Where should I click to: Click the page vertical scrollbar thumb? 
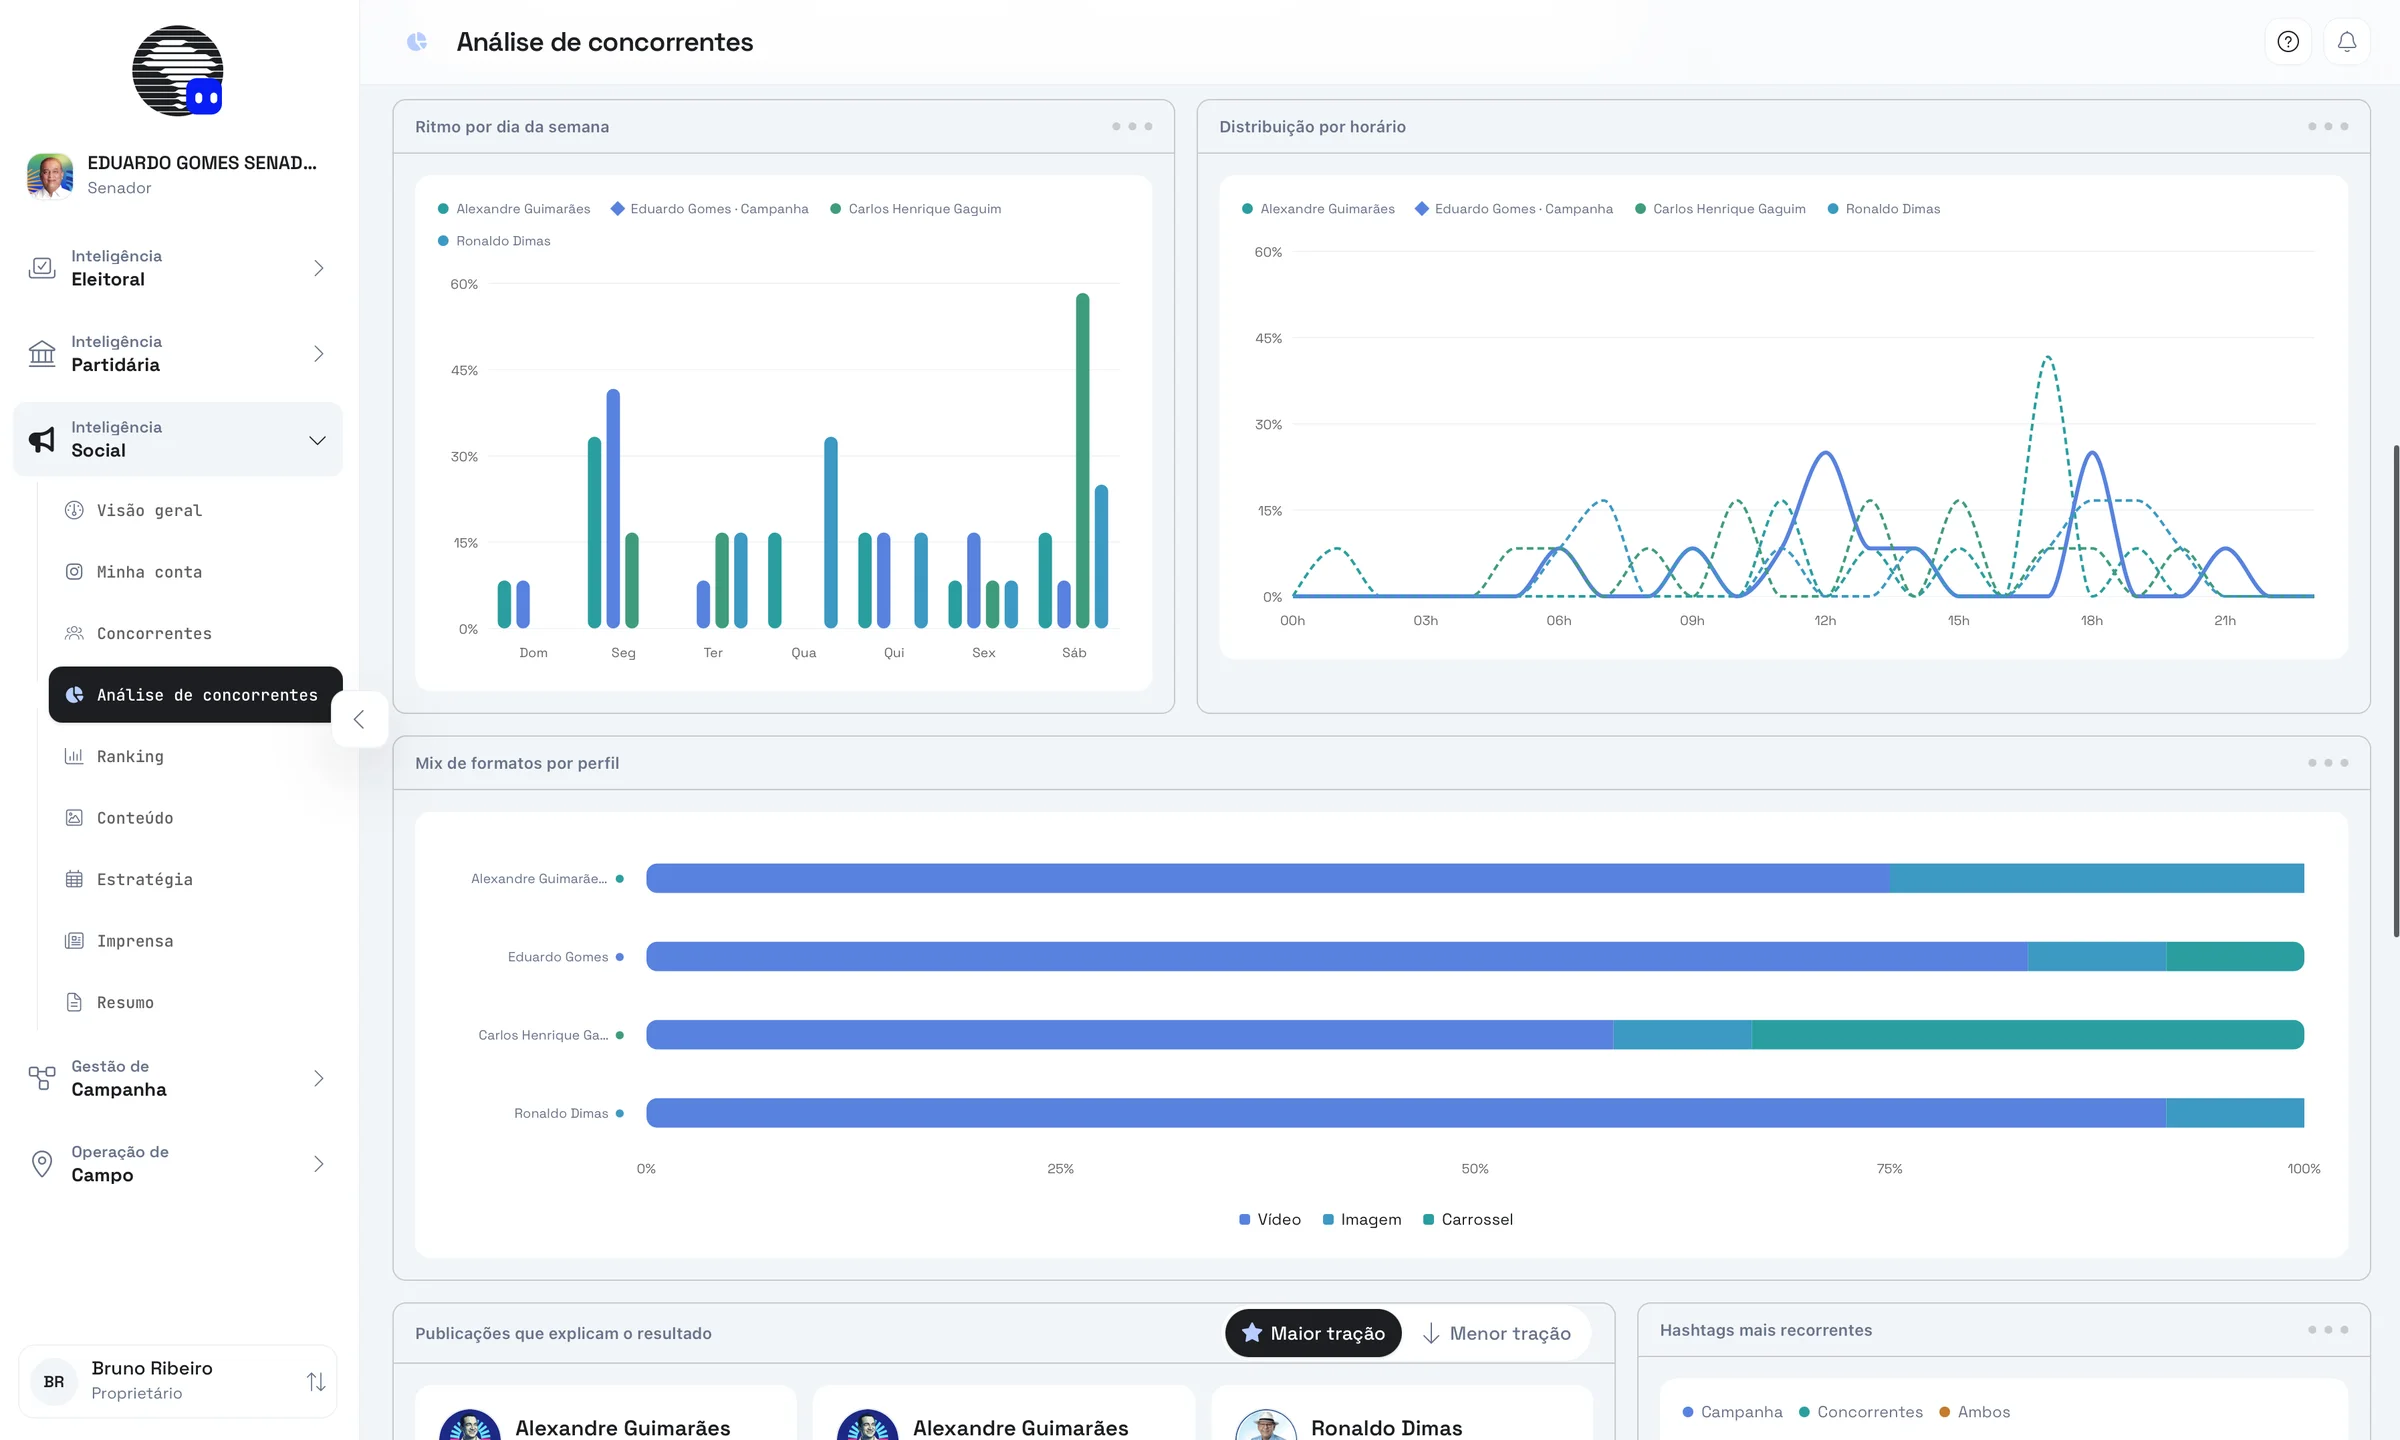click(2396, 690)
